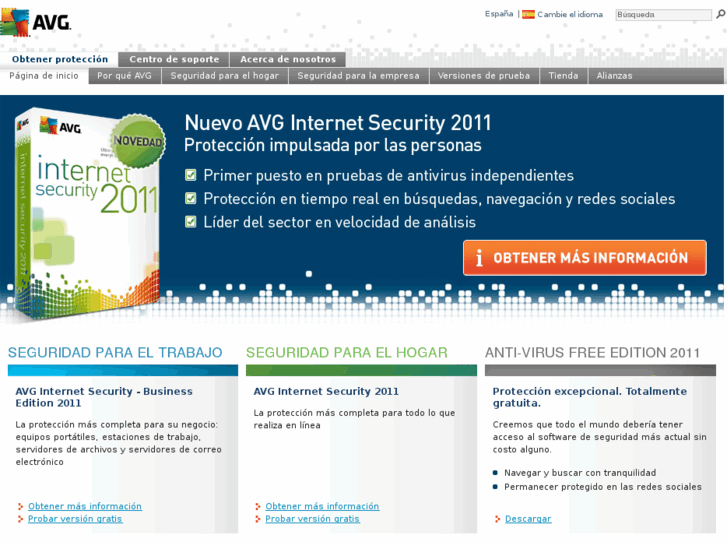727x545 pixels.
Task: Click arrow bullet beside Business Obtener más información
Action: tap(20, 507)
